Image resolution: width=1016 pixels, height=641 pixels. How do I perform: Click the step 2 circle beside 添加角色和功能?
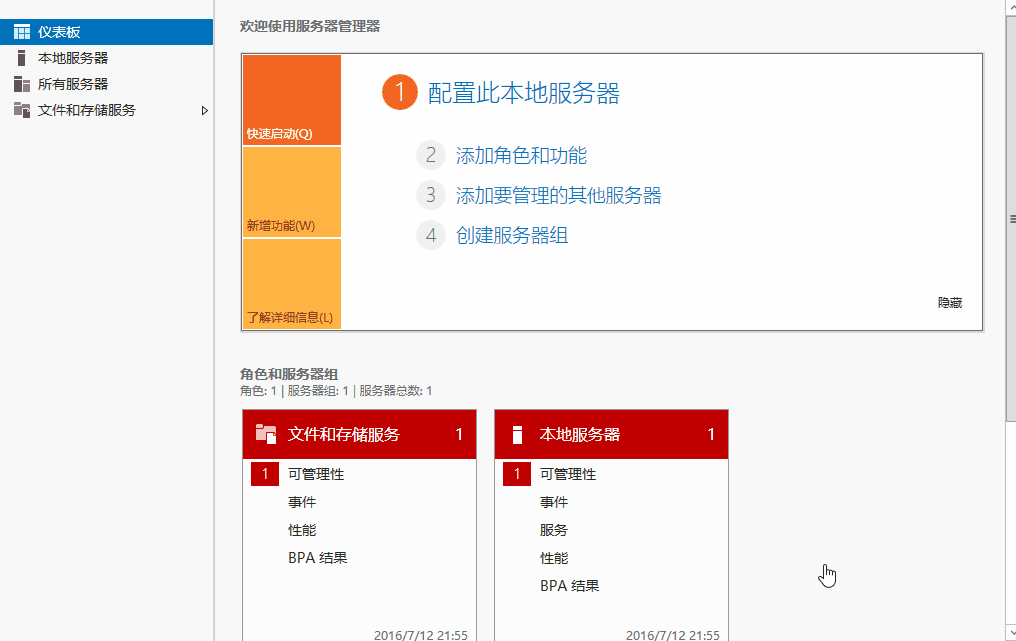431,156
